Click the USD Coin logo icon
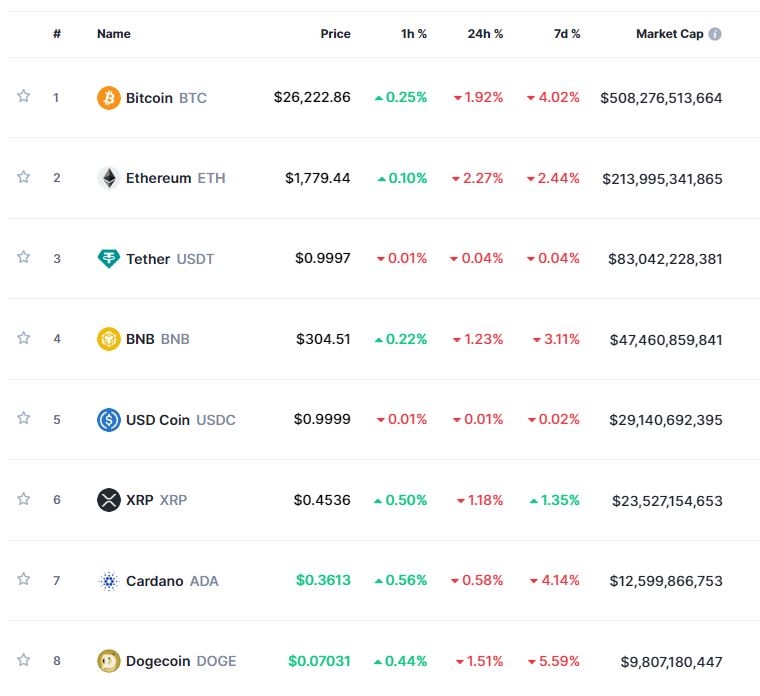 pyautogui.click(x=108, y=420)
